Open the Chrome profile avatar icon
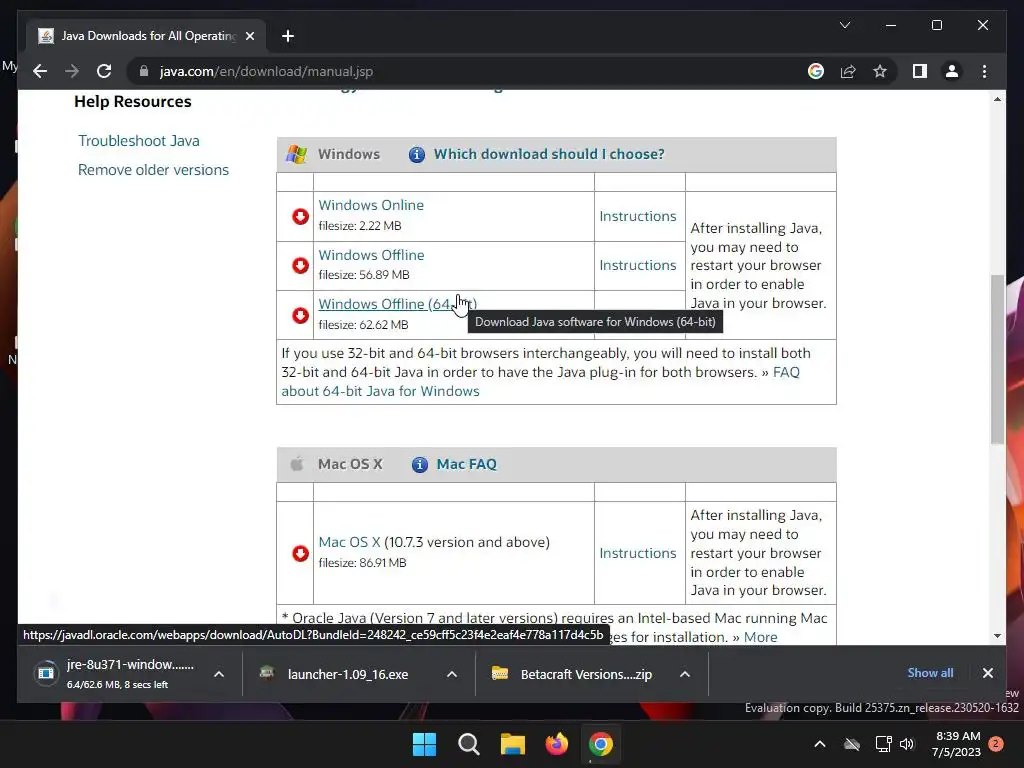1024x768 pixels. pos(952,71)
